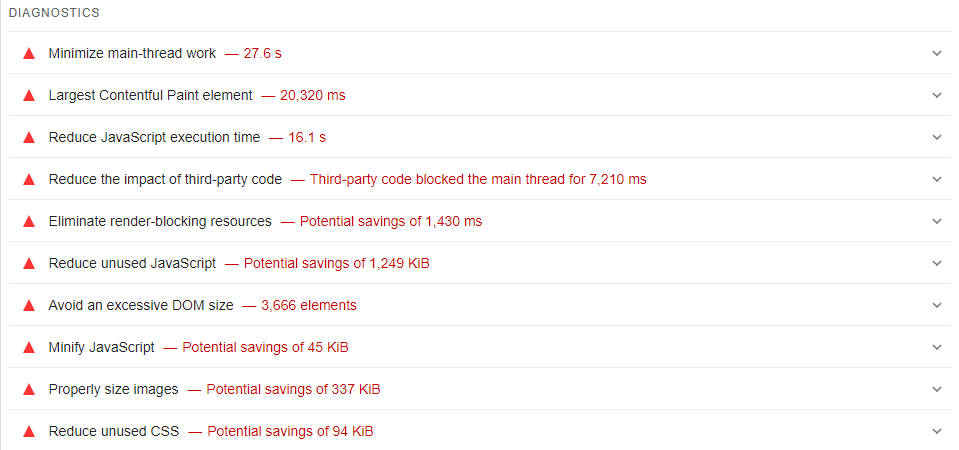
Task: Click the red warning triangle beside Minimize main-thread work
Action: point(29,53)
